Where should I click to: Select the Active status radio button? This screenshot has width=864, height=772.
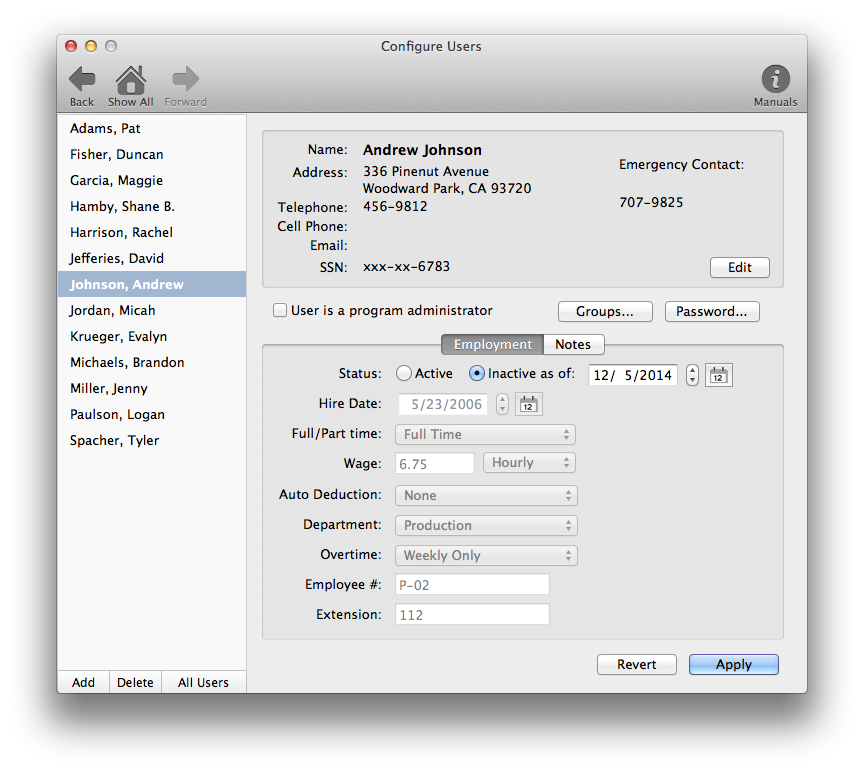pos(404,374)
